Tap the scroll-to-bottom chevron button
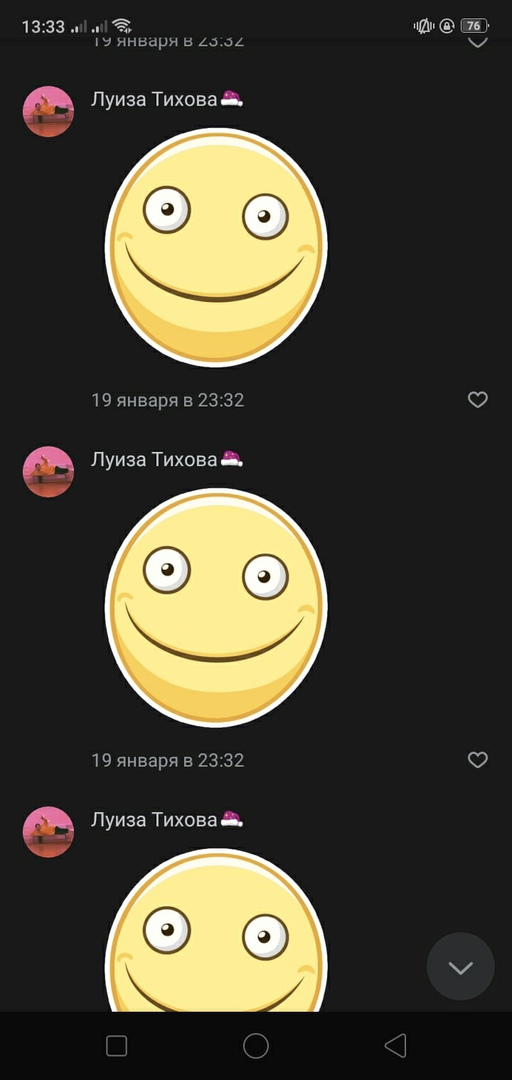The image size is (512, 1080). (x=460, y=966)
